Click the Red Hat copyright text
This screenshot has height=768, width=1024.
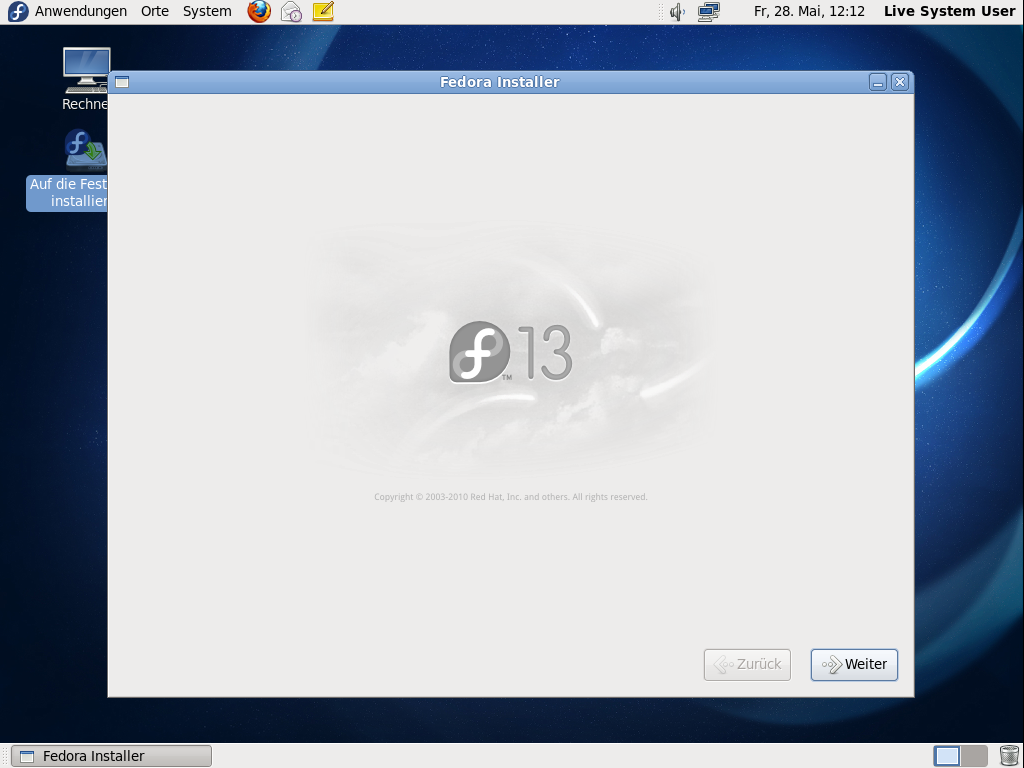click(x=511, y=497)
